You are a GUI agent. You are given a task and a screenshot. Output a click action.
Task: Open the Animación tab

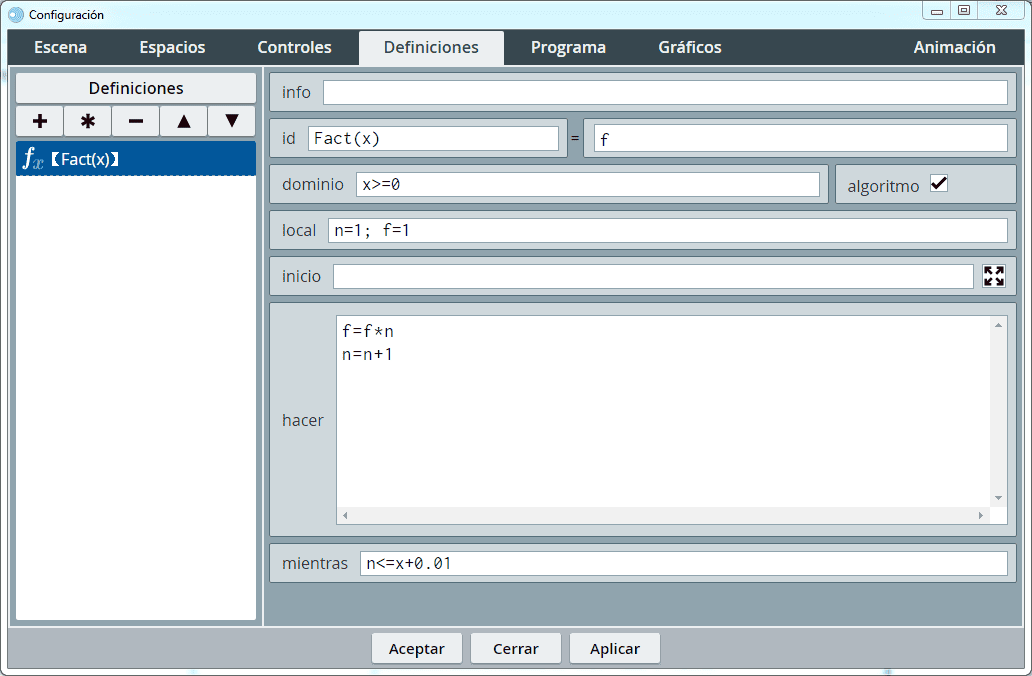[954, 47]
